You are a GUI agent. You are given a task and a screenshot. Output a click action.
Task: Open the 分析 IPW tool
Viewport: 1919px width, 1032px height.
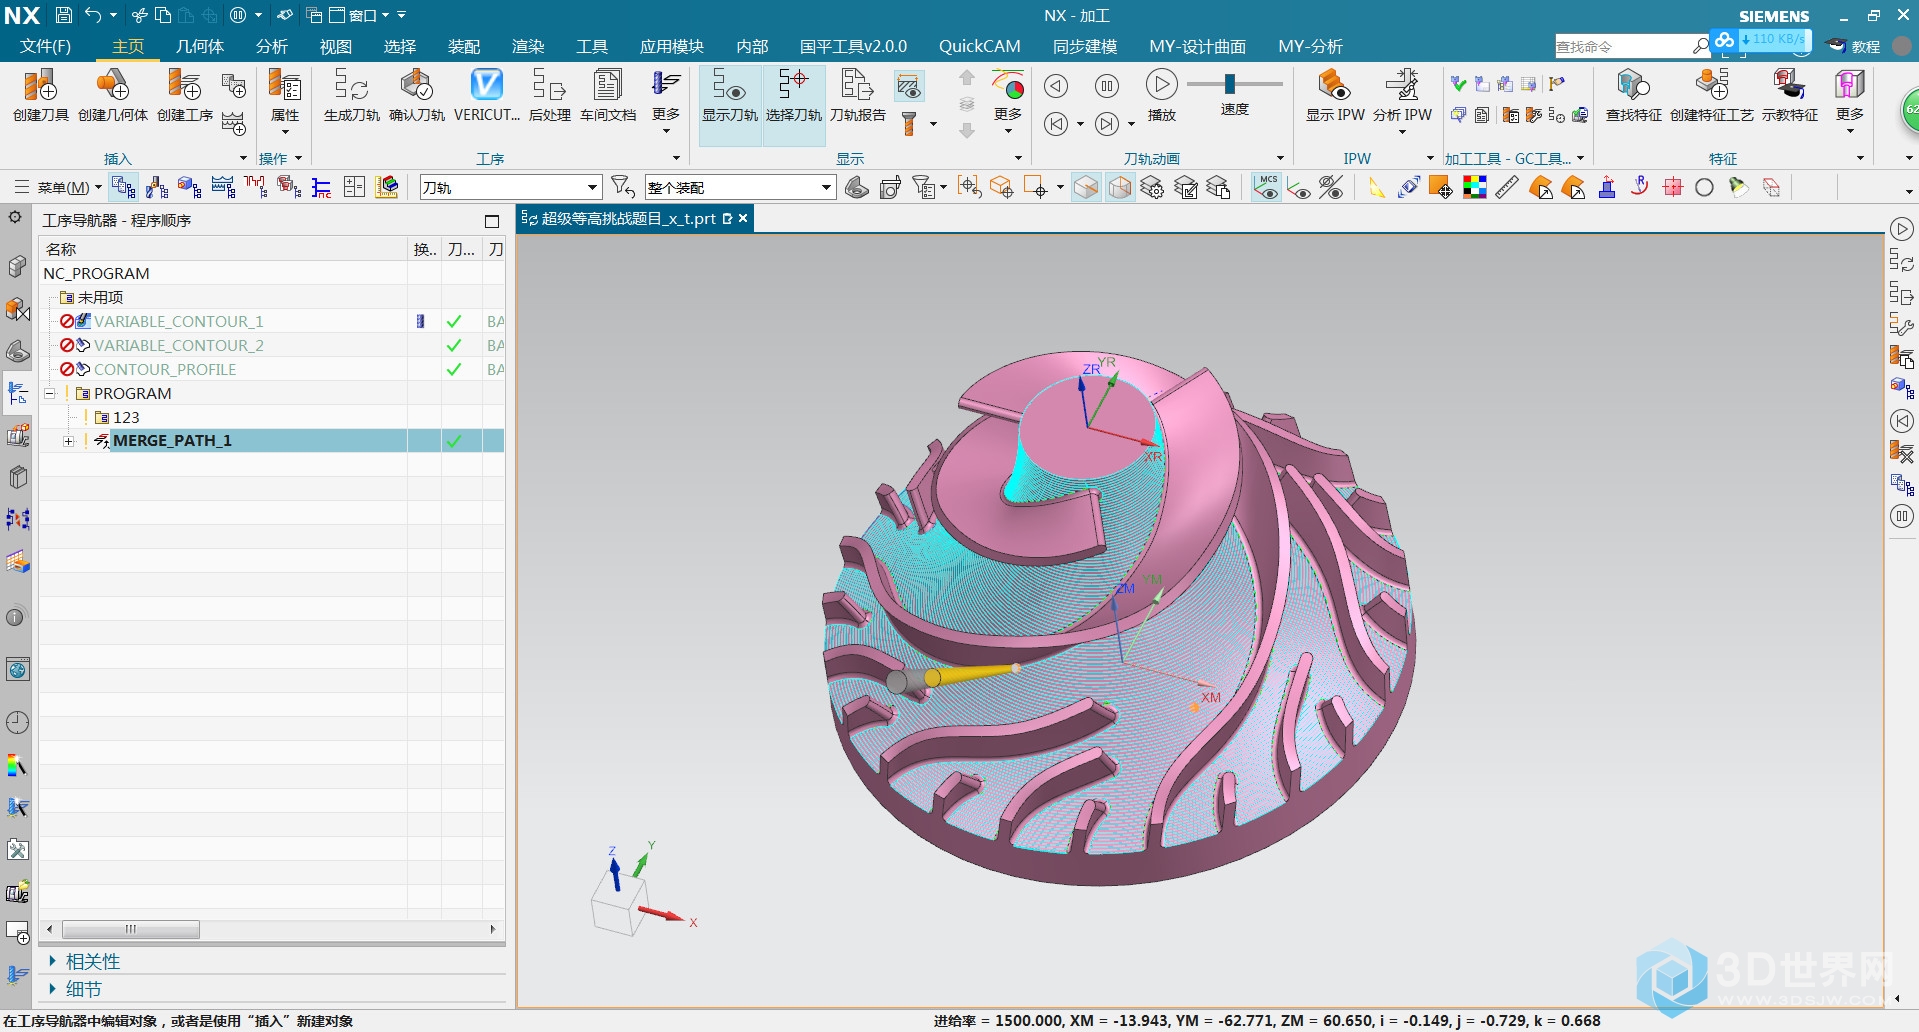click(1402, 102)
